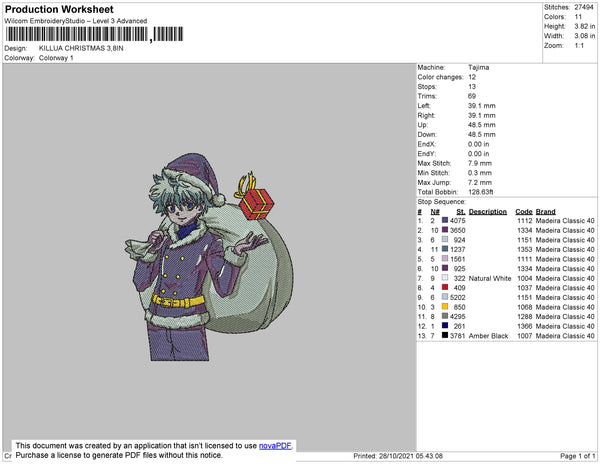
Task: Select the purple swatch beside 3650 stitches
Action: (445, 230)
